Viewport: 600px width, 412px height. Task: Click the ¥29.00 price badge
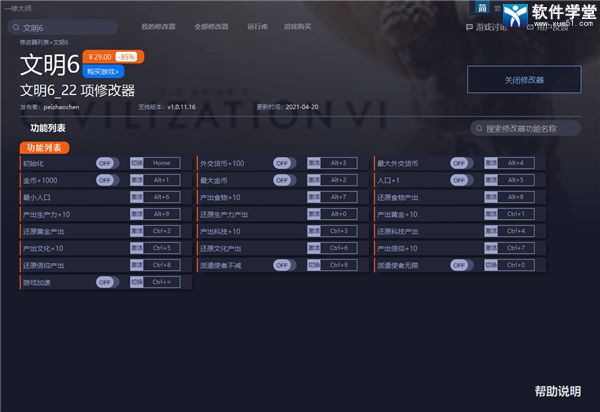(x=113, y=57)
